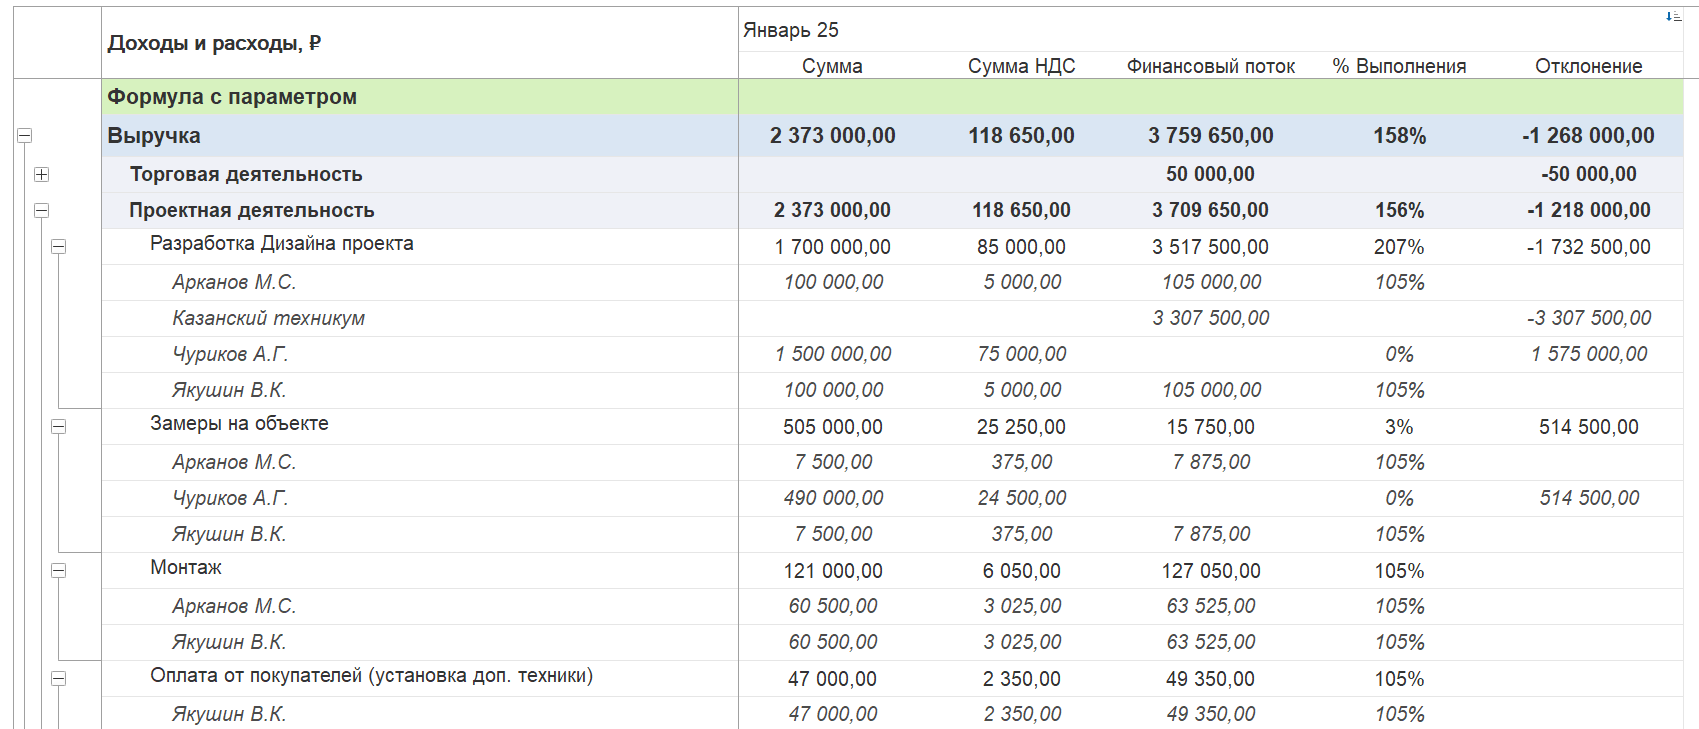1699x729 pixels.
Task: Click the non-italic 2 350,00 НДС cell
Action: [1021, 679]
